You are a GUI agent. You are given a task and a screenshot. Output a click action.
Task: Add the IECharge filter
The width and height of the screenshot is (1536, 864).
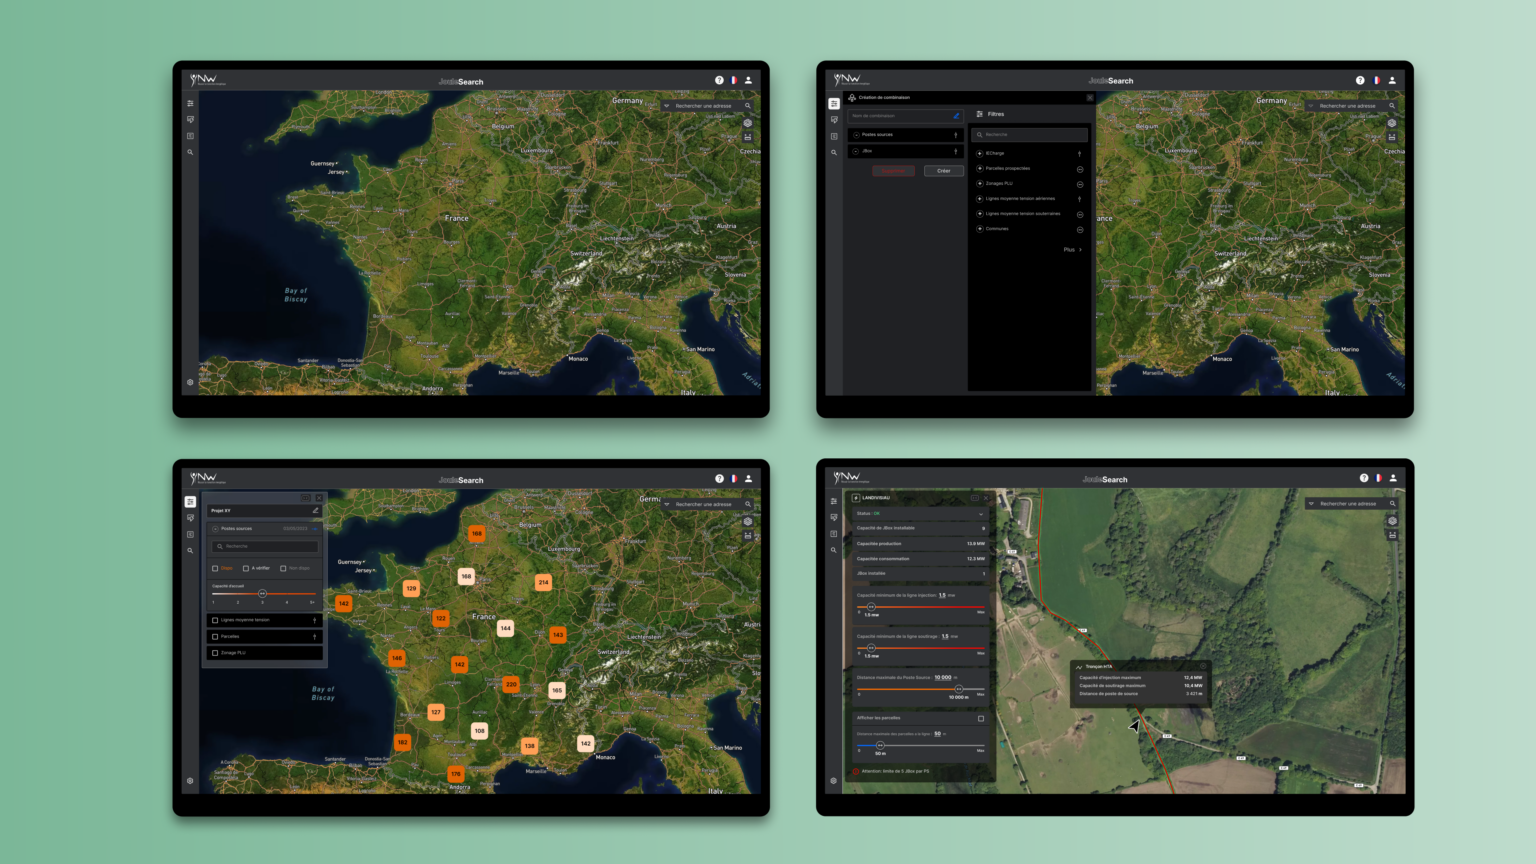[979, 153]
